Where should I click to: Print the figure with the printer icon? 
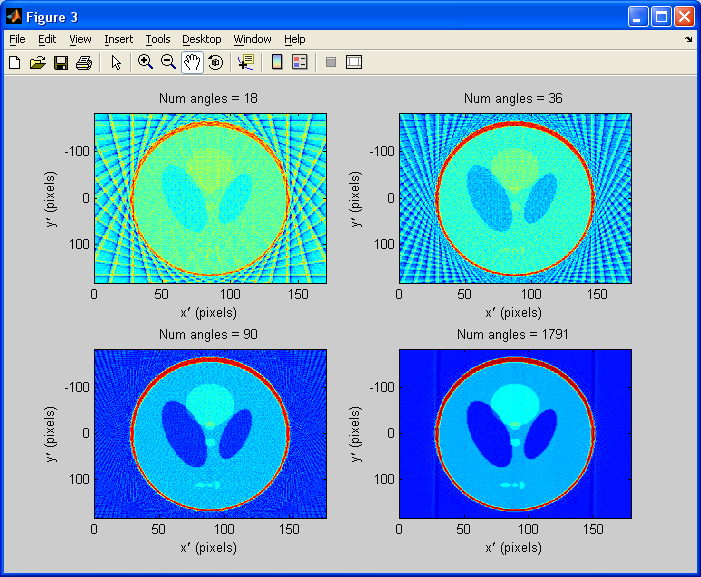pyautogui.click(x=84, y=63)
